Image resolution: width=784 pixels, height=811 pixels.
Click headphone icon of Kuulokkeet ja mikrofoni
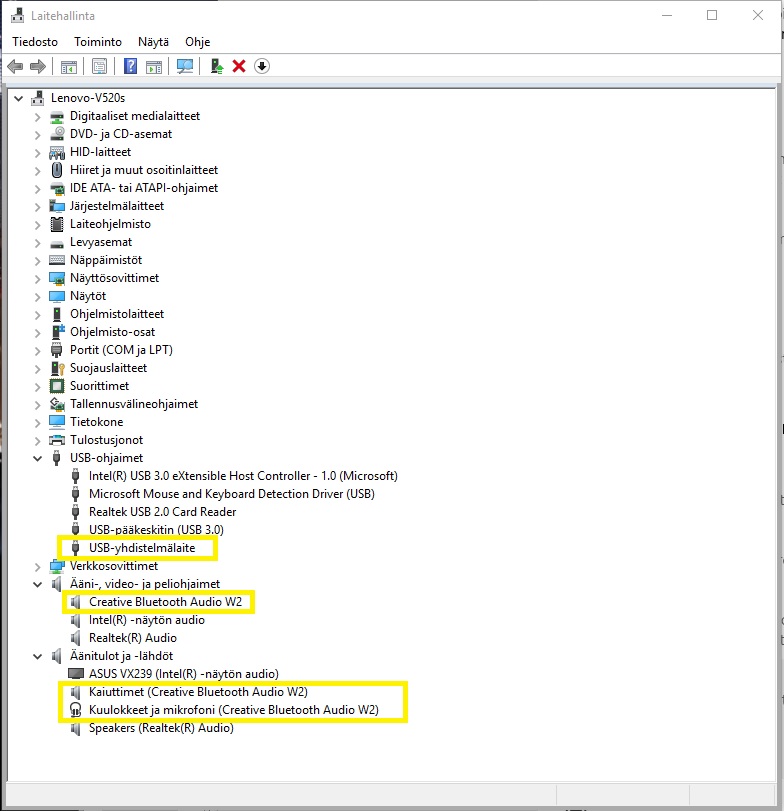76,710
